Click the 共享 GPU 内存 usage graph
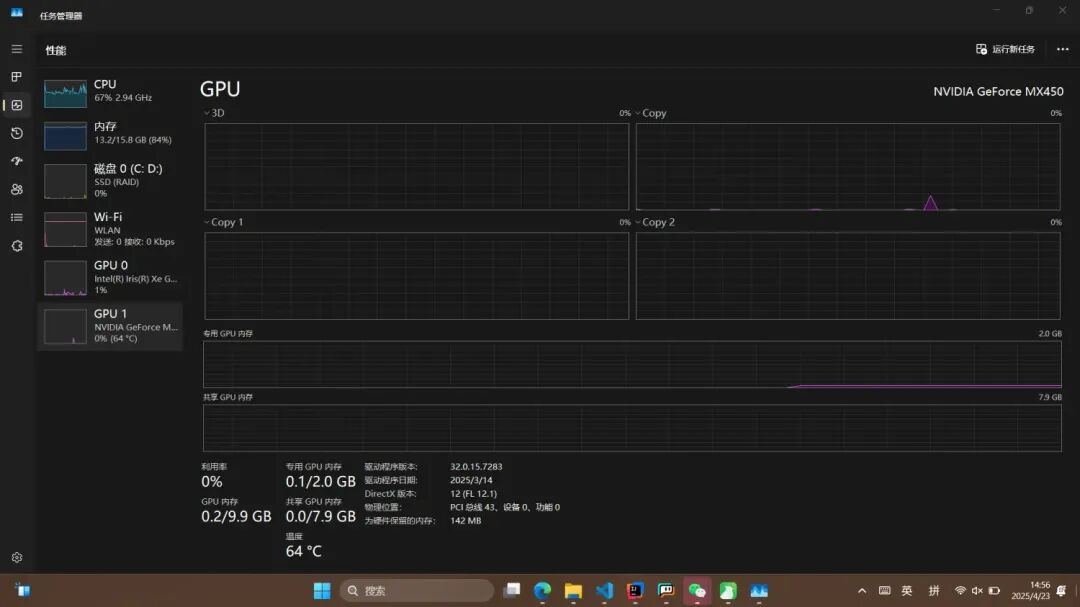1080x607 pixels. point(632,428)
